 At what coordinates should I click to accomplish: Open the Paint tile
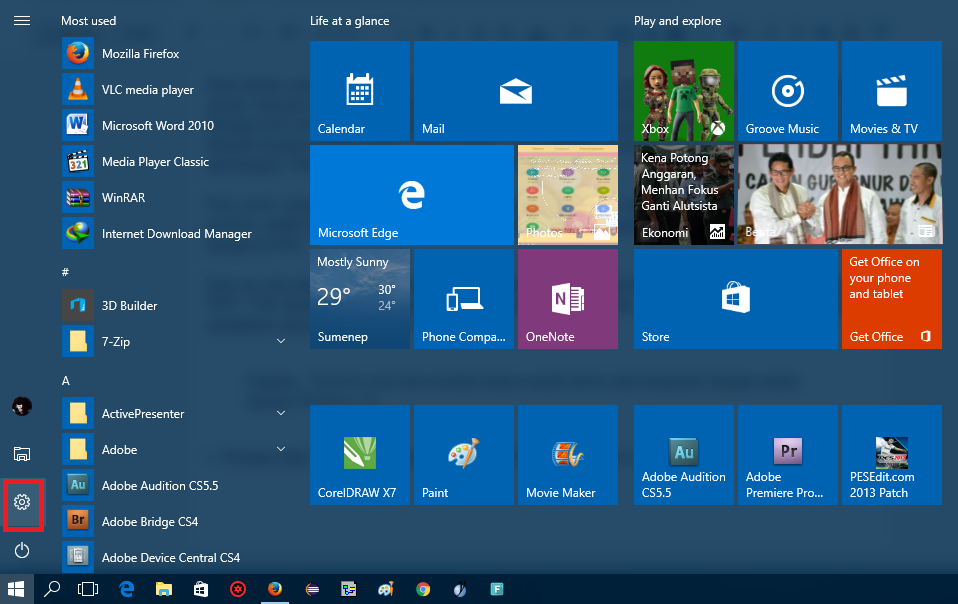pyautogui.click(x=464, y=455)
